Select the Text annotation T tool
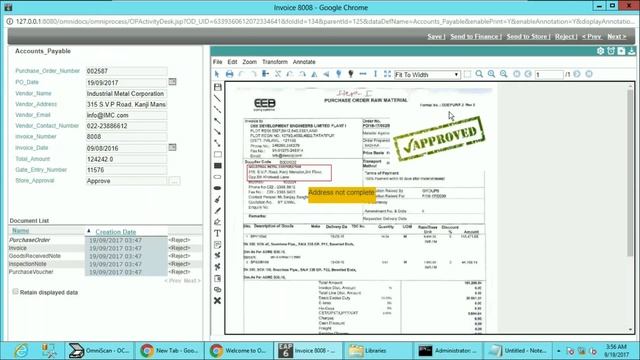 point(218,233)
